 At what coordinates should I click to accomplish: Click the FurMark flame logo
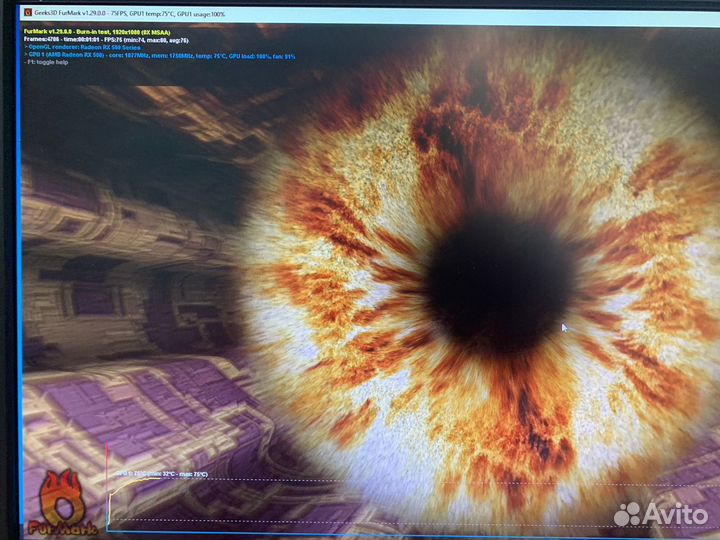point(61,503)
